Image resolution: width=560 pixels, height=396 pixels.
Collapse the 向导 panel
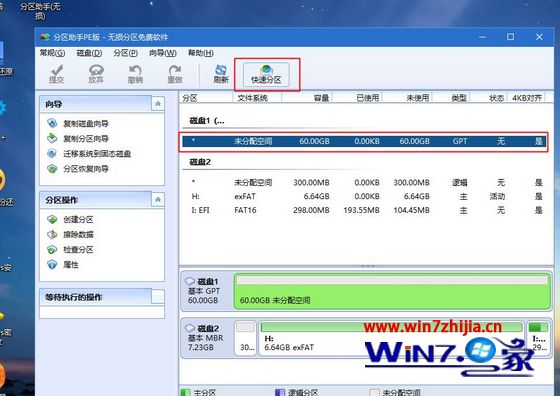(158, 104)
